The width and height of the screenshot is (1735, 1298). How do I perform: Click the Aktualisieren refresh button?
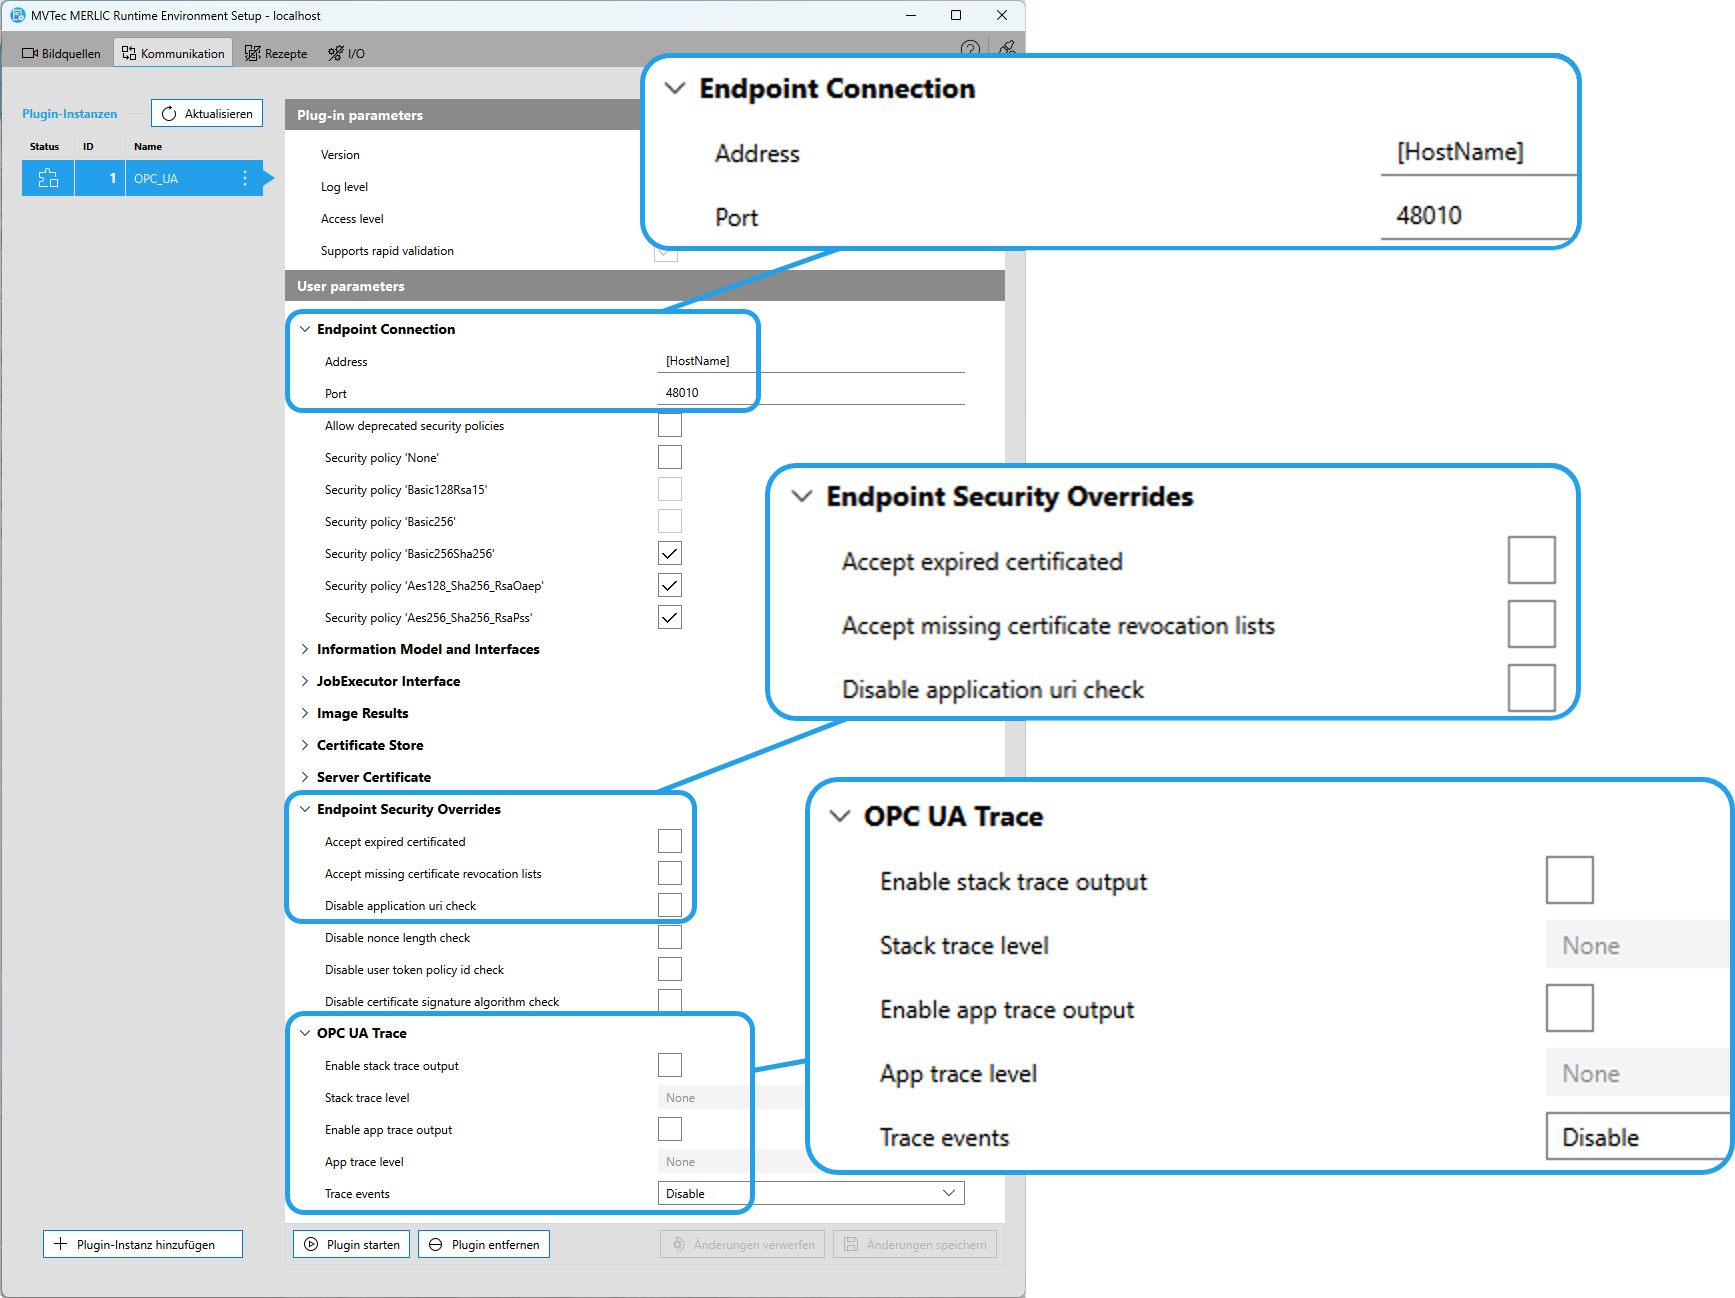tap(207, 114)
